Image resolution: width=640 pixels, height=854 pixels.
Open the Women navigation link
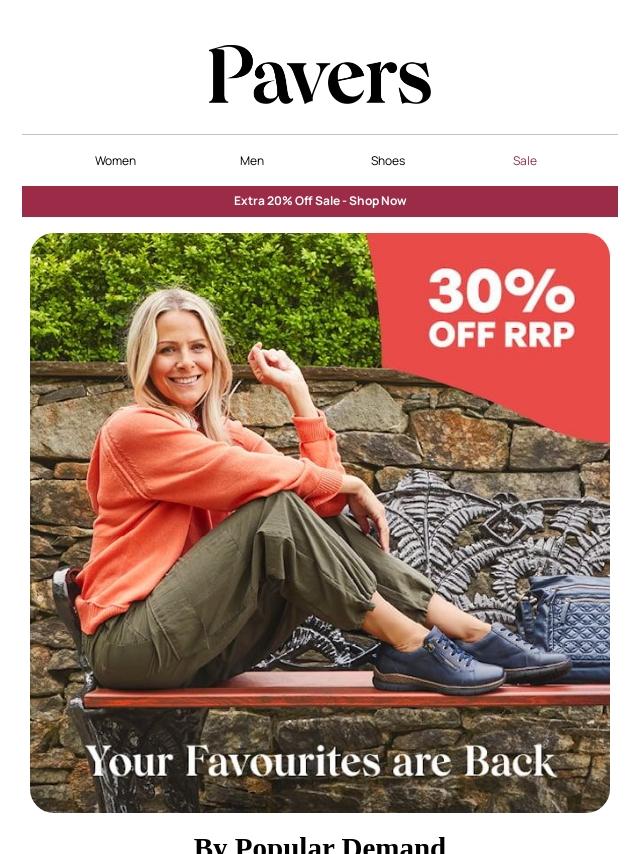pos(115,161)
